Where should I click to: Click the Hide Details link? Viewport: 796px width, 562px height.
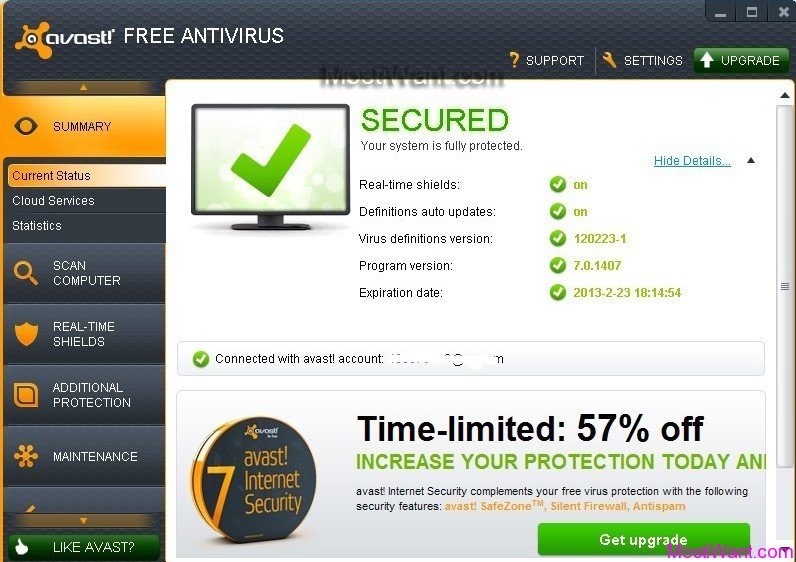point(692,161)
